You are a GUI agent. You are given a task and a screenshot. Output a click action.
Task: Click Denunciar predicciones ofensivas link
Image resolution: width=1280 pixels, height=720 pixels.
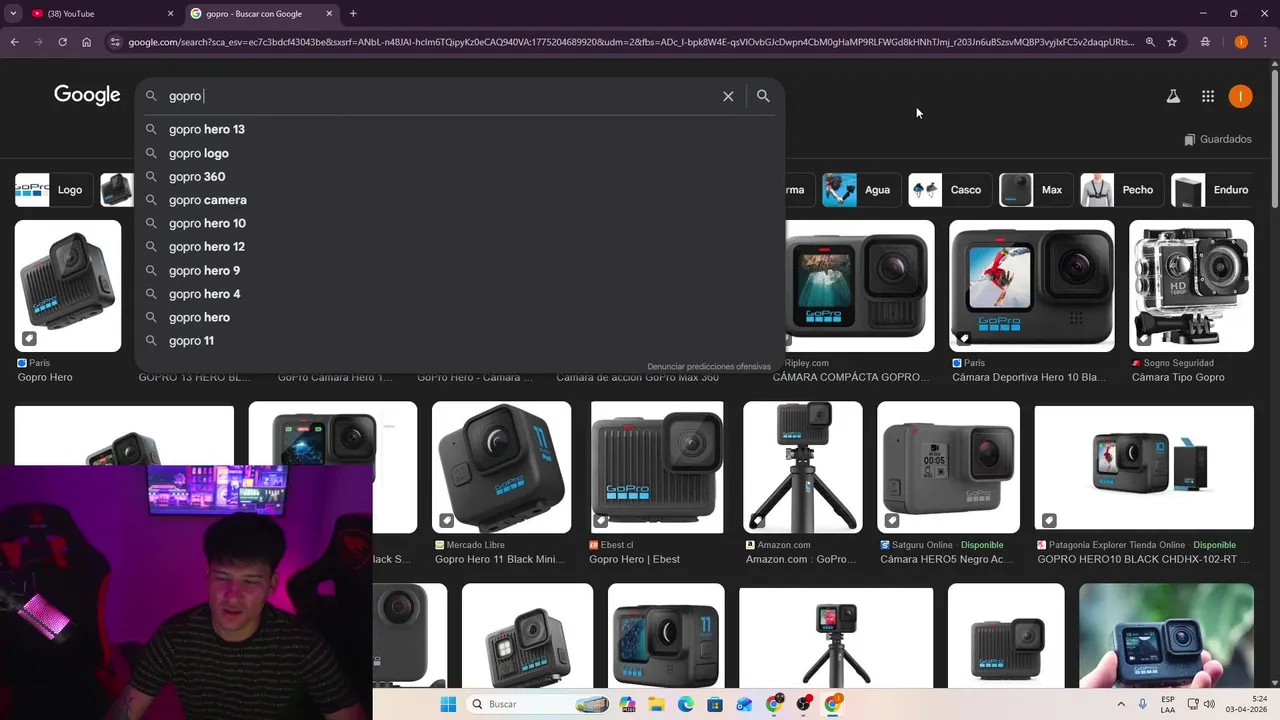point(709,366)
